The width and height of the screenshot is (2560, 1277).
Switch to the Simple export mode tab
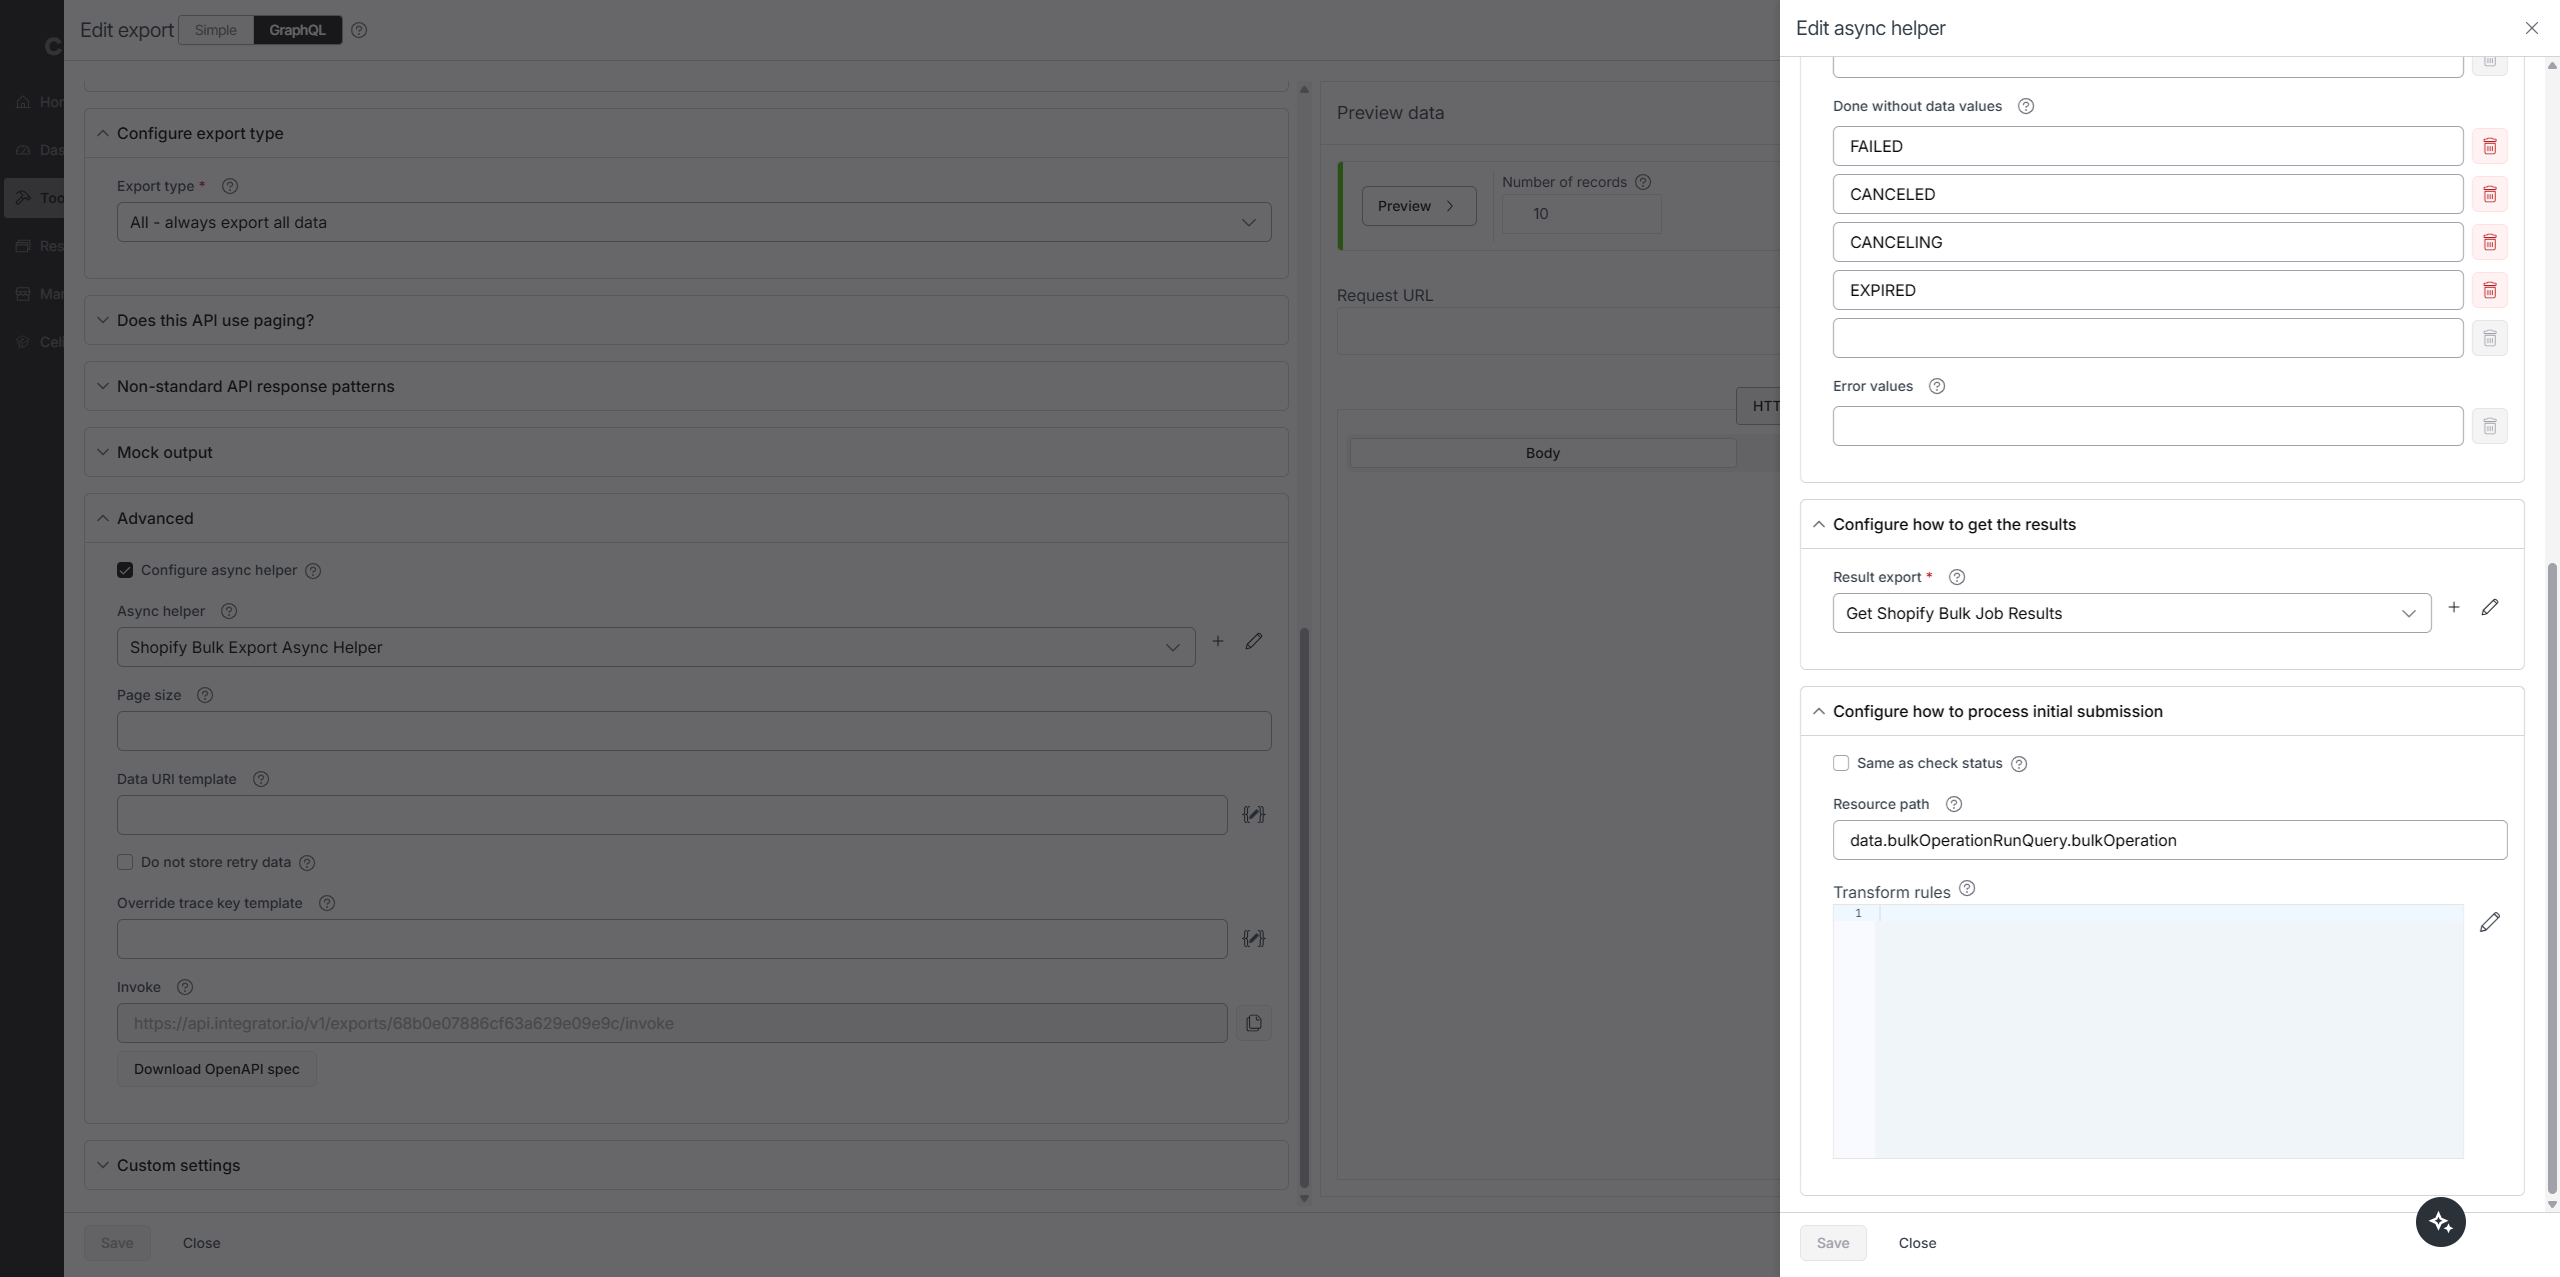click(x=216, y=30)
